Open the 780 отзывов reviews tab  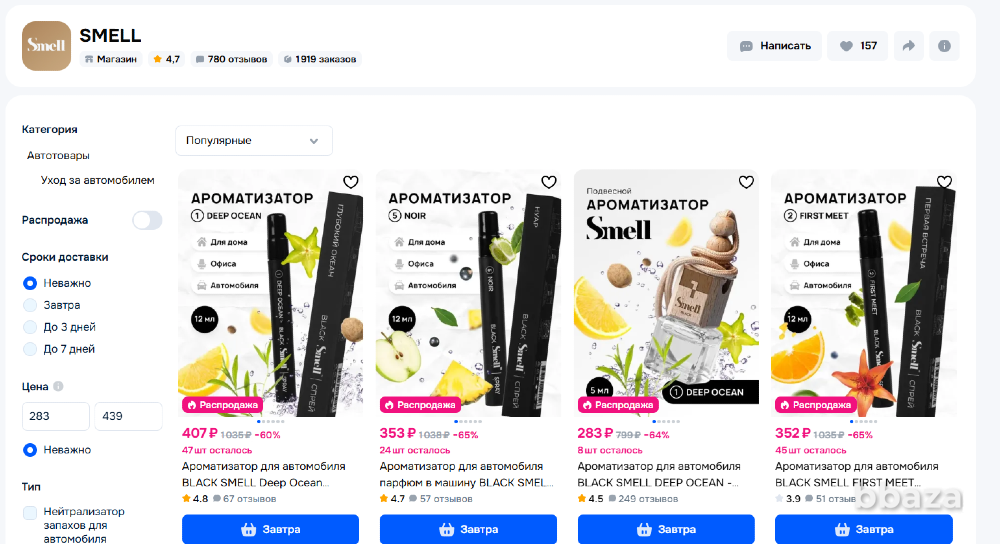pyautogui.click(x=231, y=59)
